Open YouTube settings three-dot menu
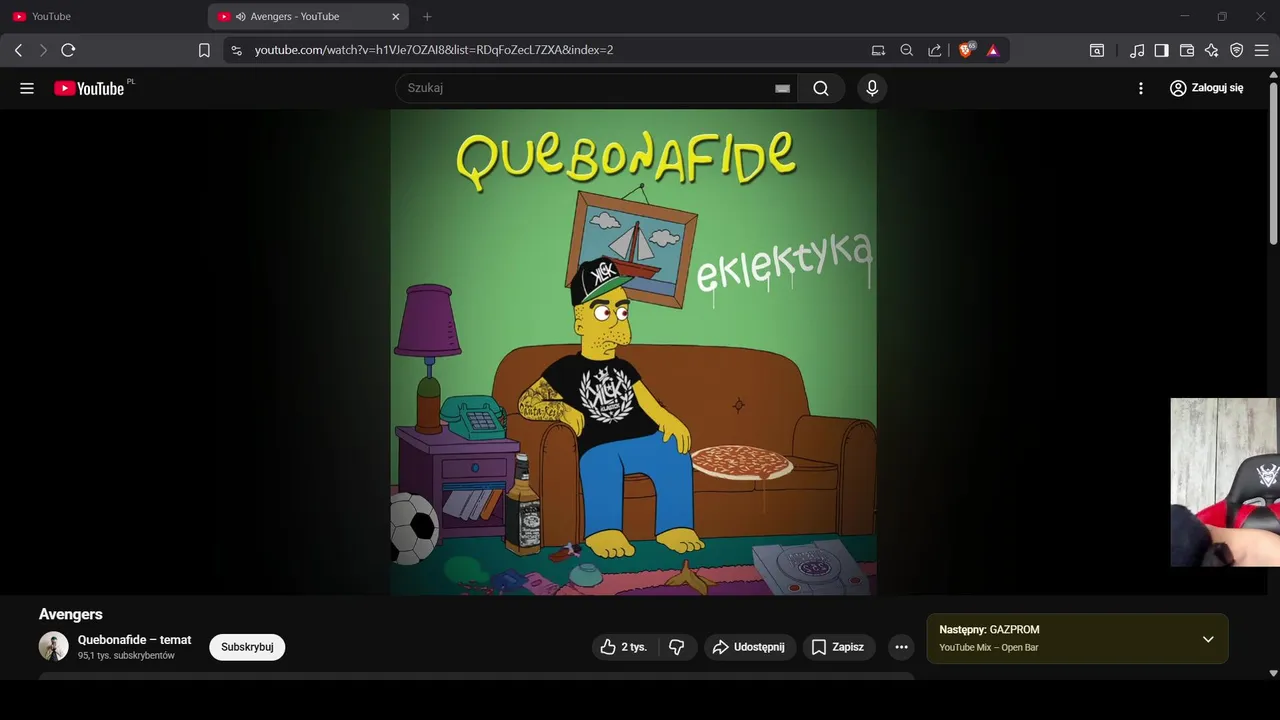Image resolution: width=1280 pixels, height=720 pixels. point(1141,88)
